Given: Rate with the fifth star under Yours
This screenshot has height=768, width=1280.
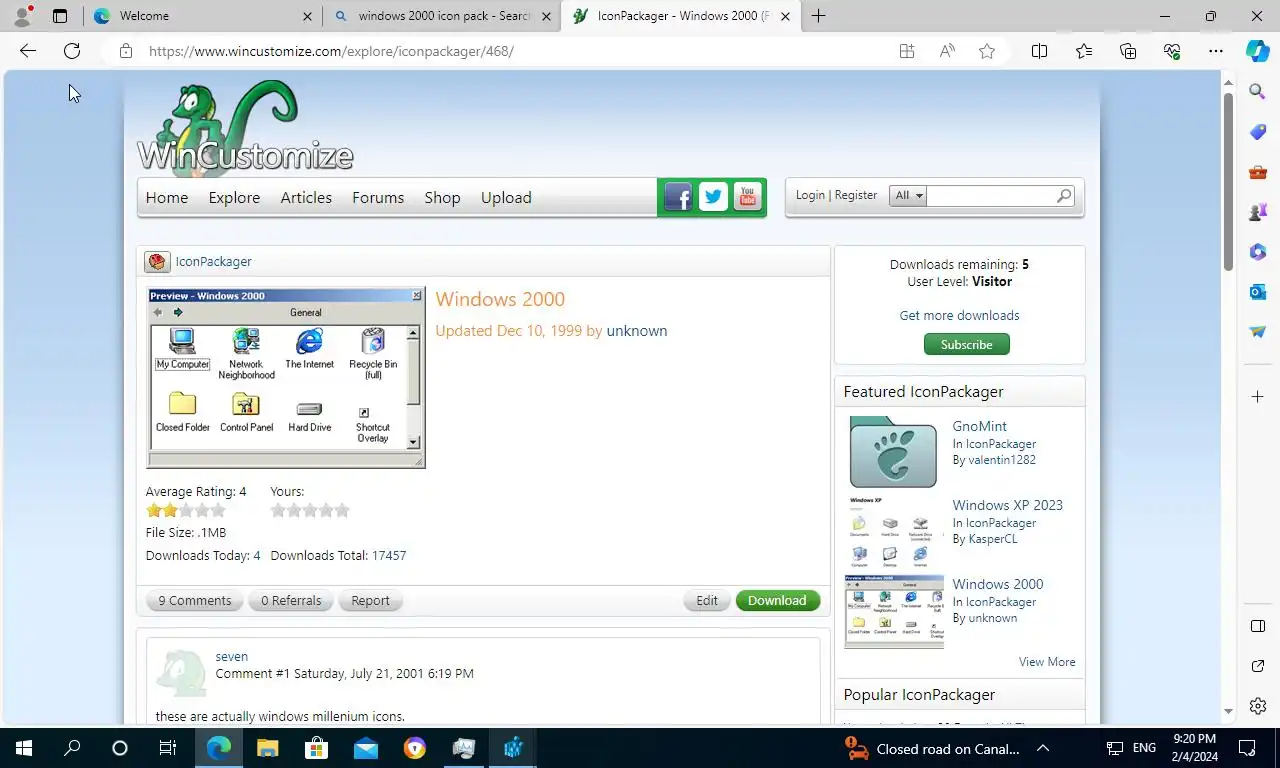Looking at the screenshot, I should (x=342, y=510).
